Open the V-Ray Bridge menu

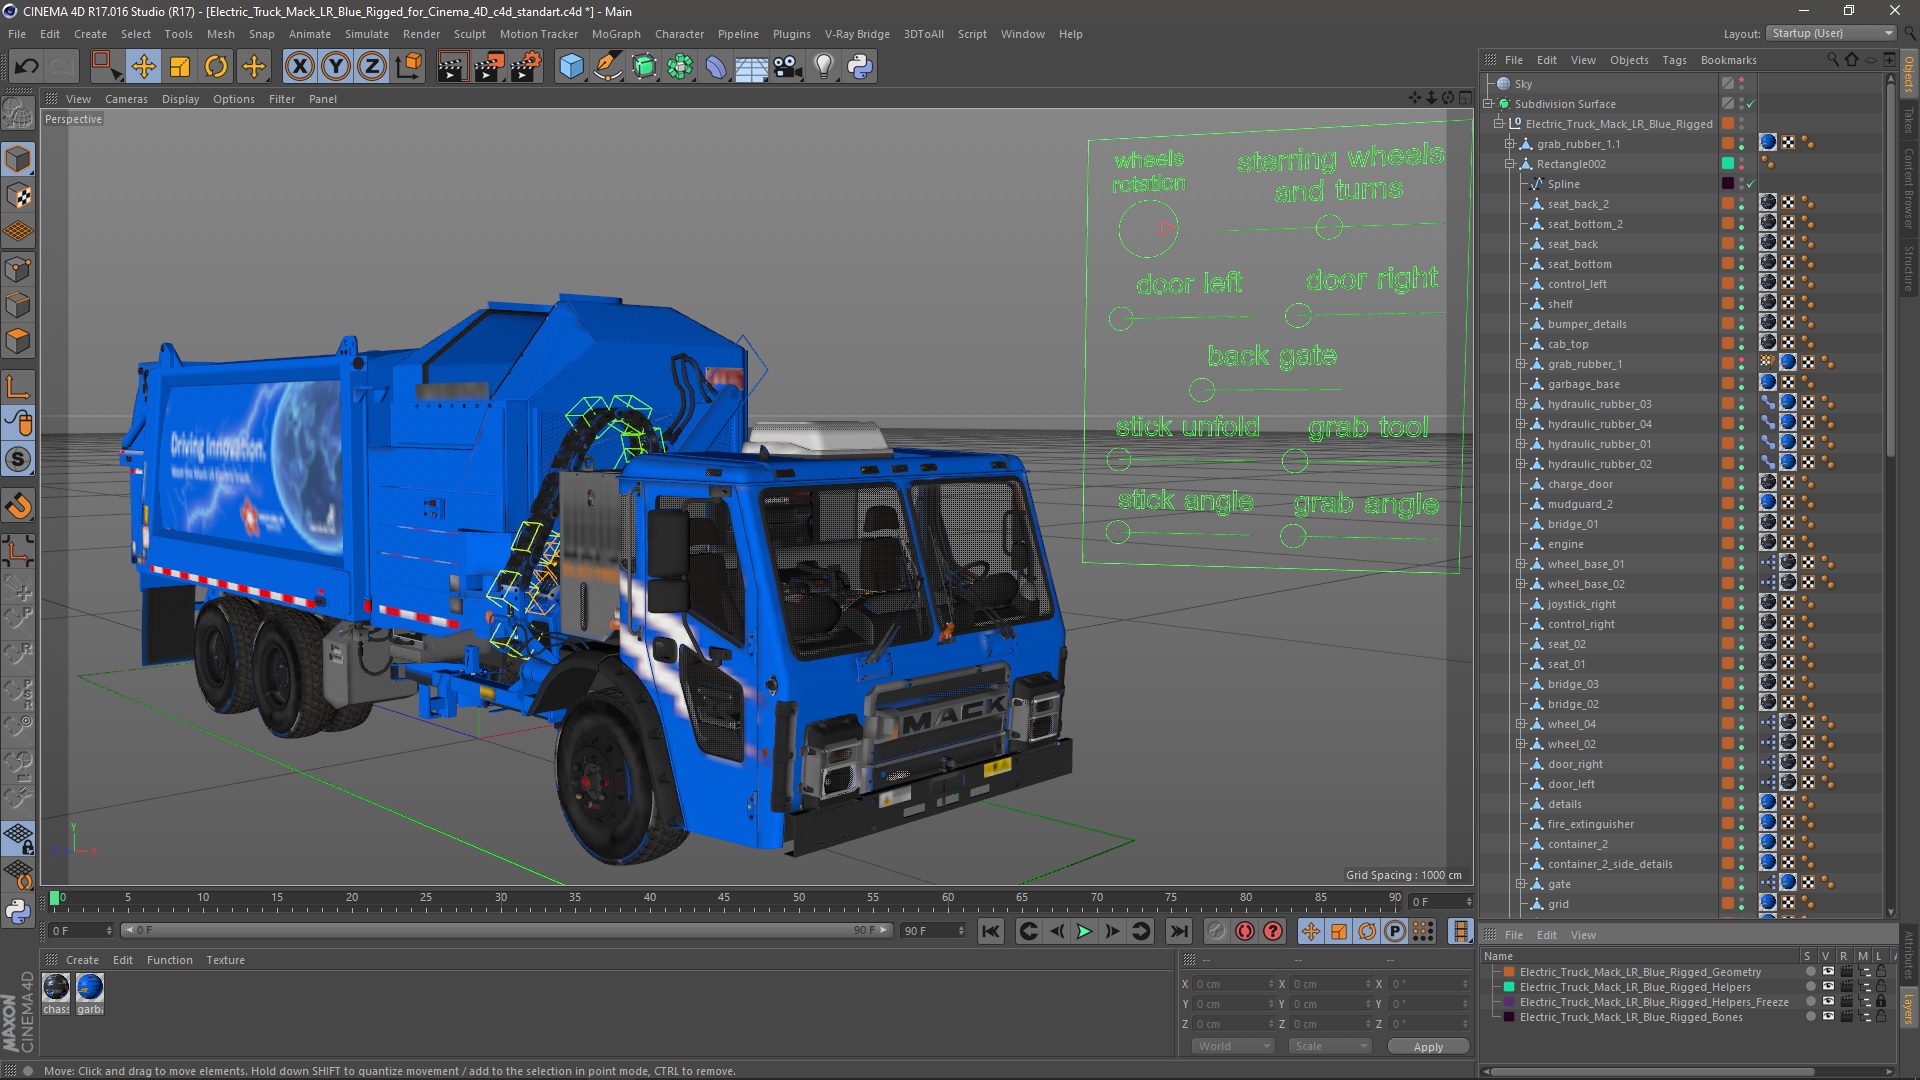coord(857,34)
